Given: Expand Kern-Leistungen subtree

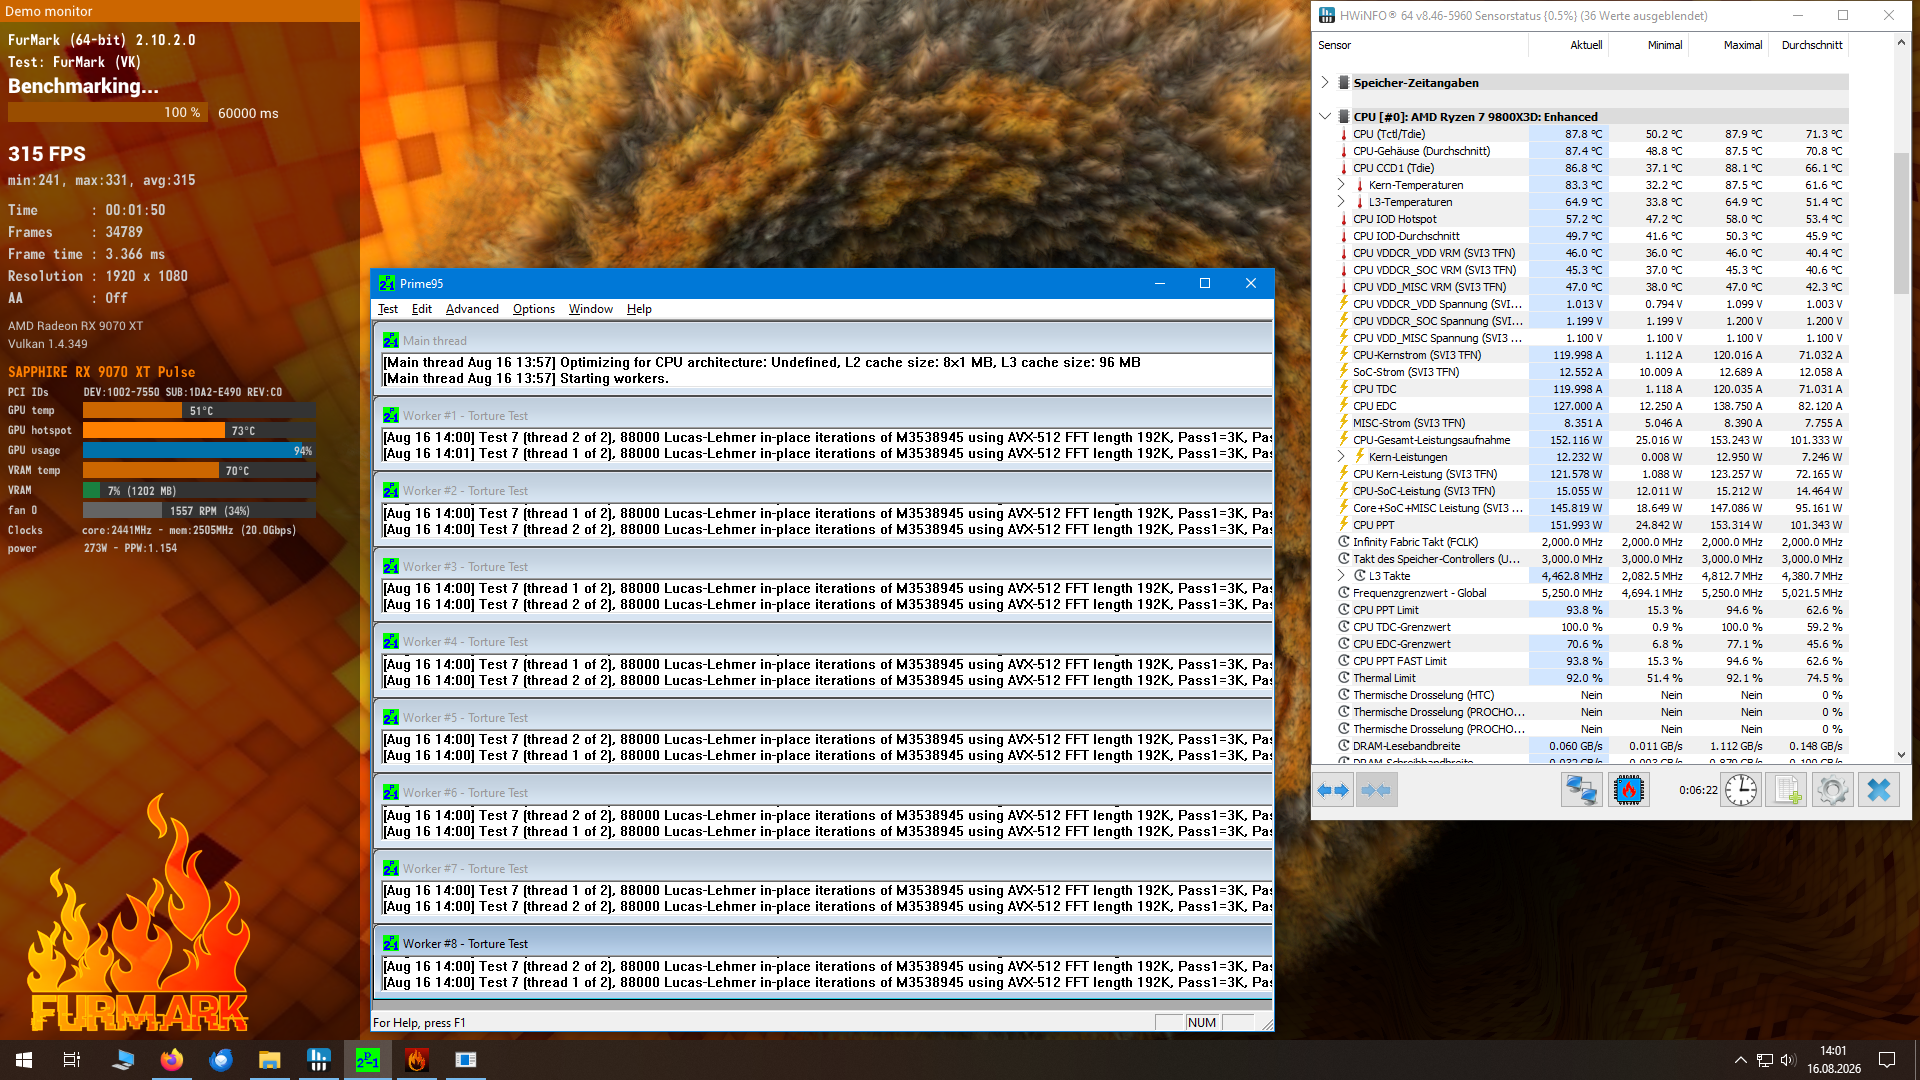Looking at the screenshot, I should [1341, 457].
